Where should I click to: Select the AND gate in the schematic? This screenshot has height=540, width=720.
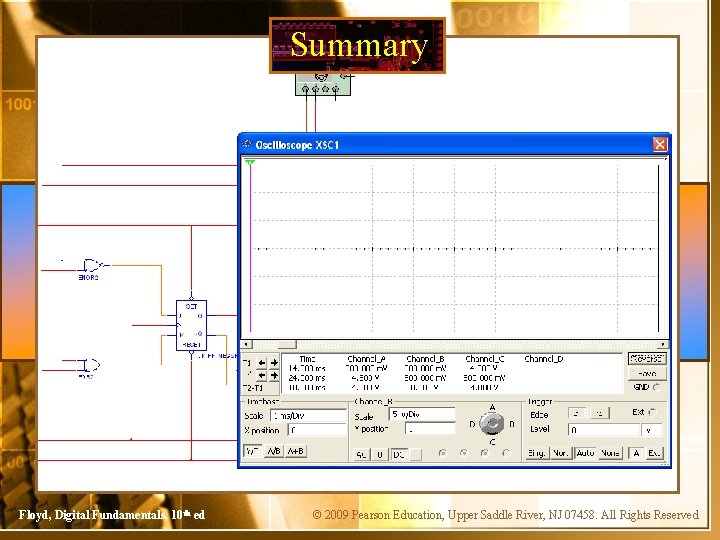[x=90, y=366]
